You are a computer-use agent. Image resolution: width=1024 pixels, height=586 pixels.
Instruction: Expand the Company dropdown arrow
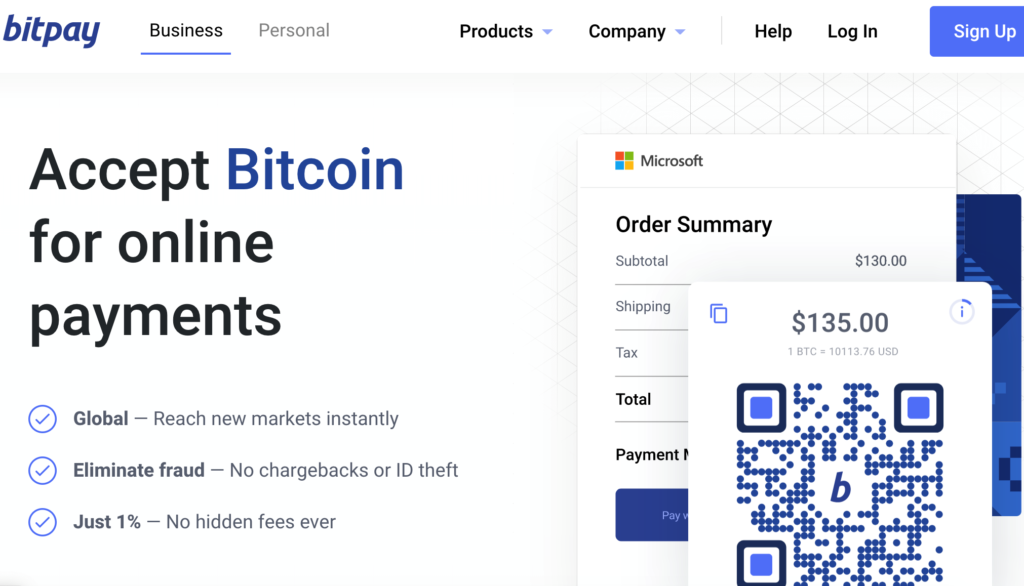[x=680, y=32]
